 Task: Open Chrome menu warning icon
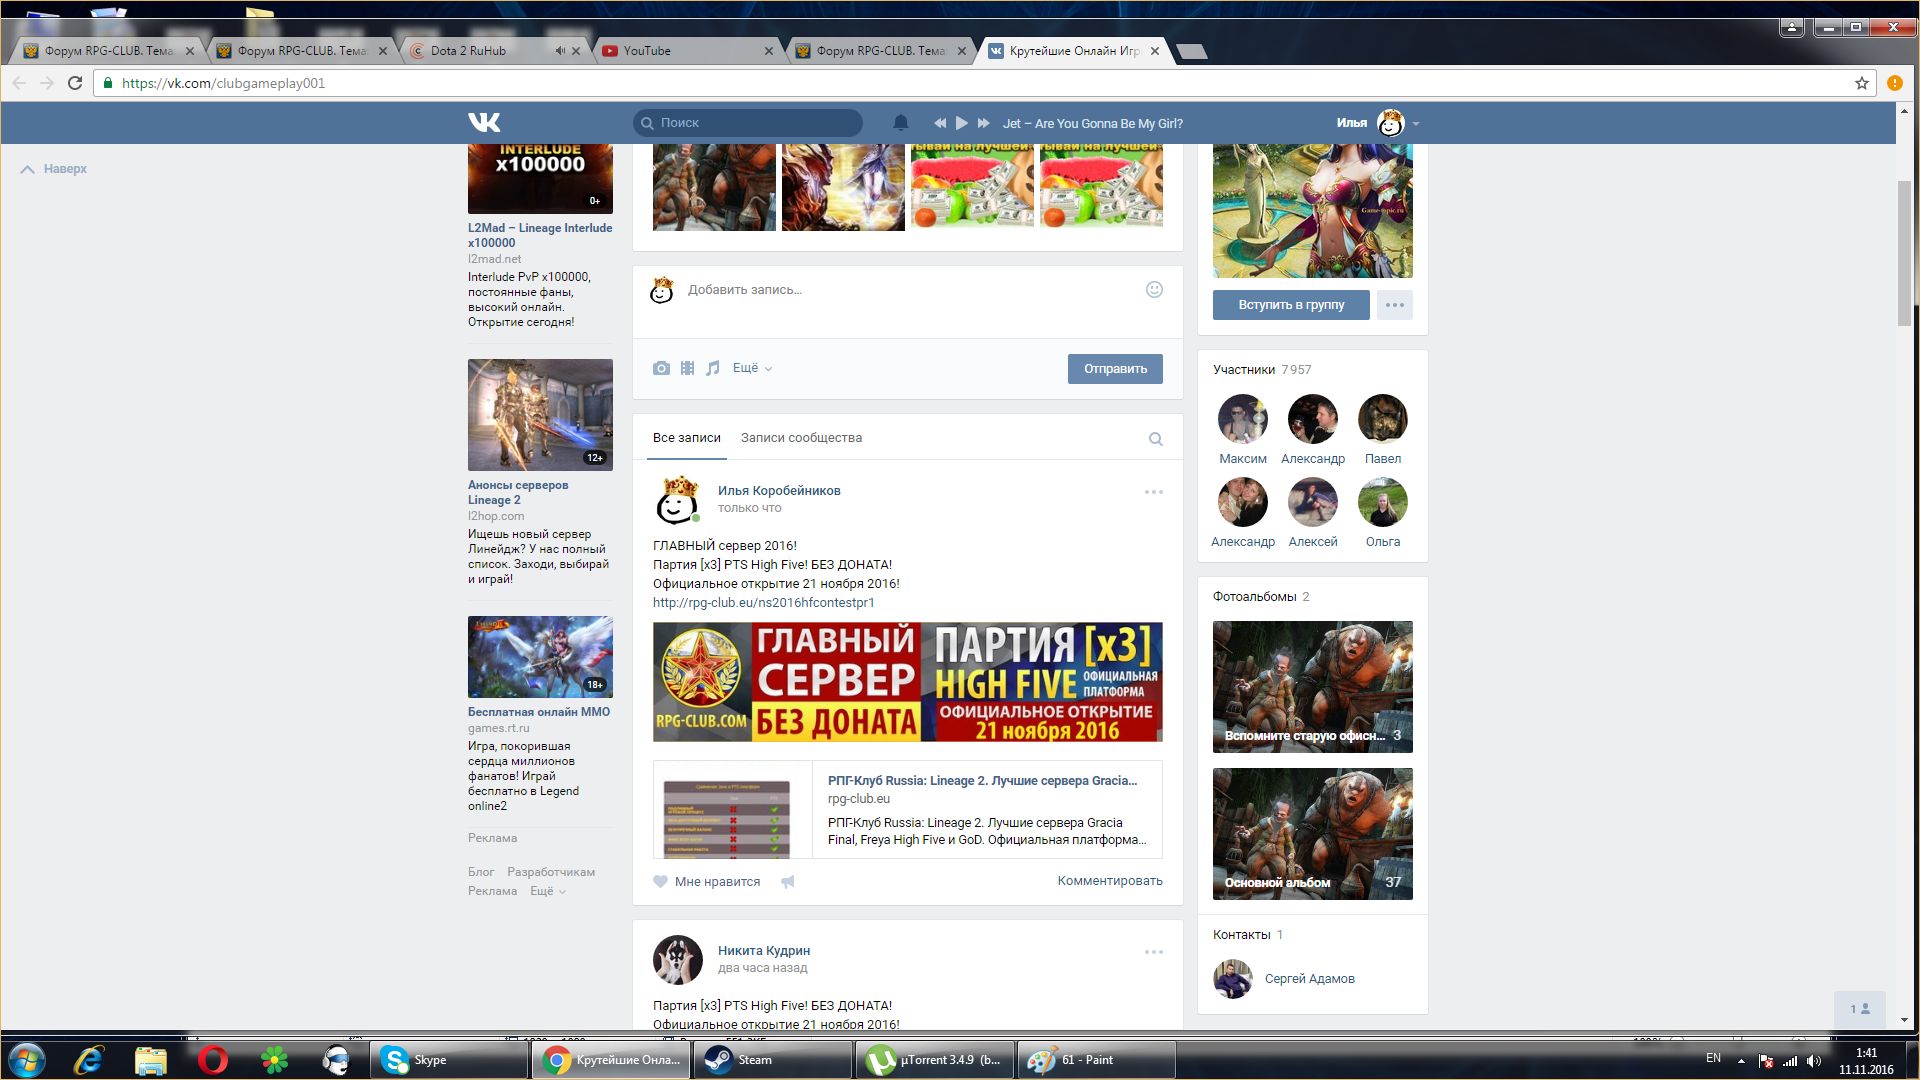(x=1894, y=83)
